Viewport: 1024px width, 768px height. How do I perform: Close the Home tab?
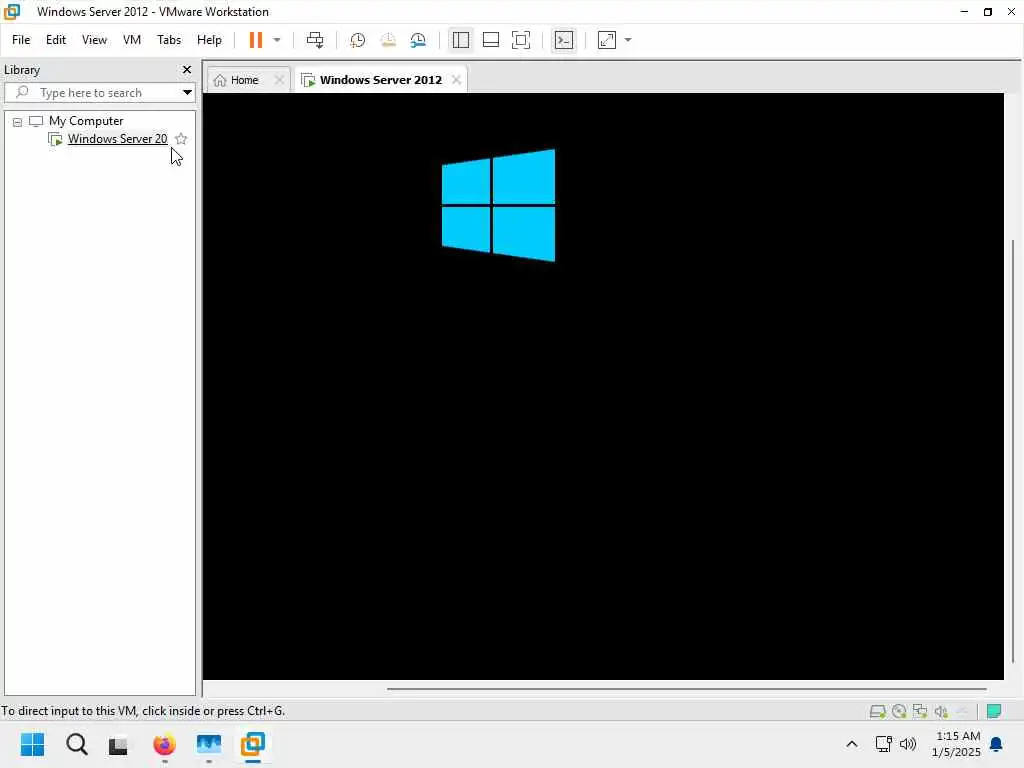click(279, 80)
